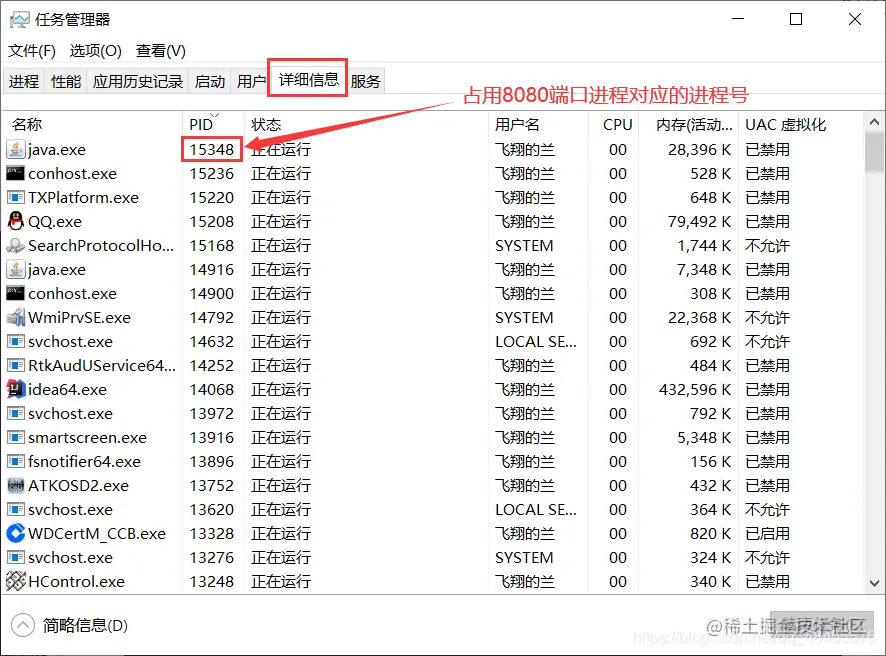
Task: Click the ATKOSD2.exe process icon
Action: 16,485
